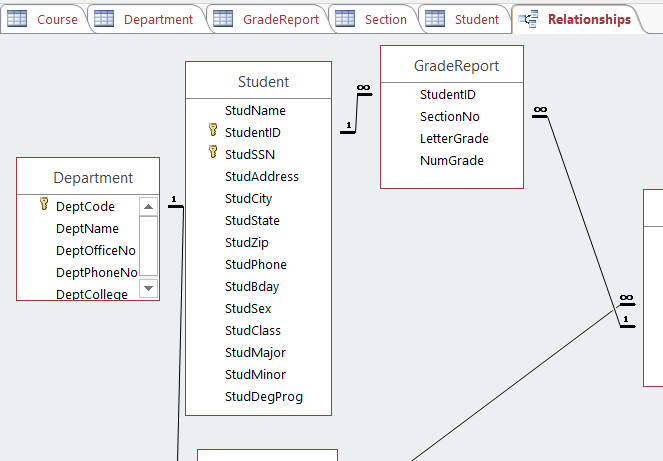Select the Student-GradeReport relationship line
This screenshot has width=663, height=461.
[358, 111]
